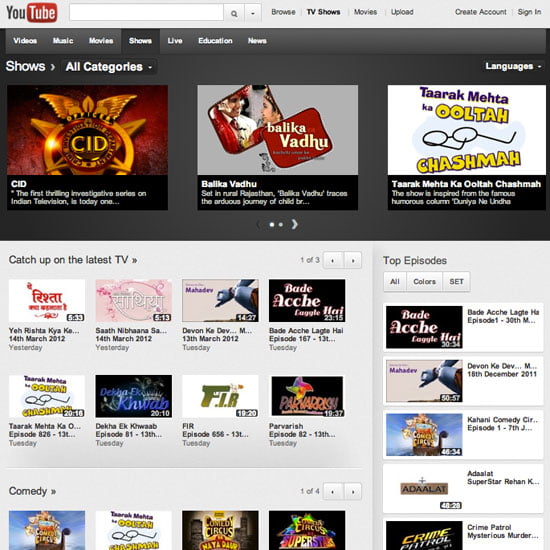Select the Colors filter in Top Episodes
The height and width of the screenshot is (550, 550).
[424, 282]
